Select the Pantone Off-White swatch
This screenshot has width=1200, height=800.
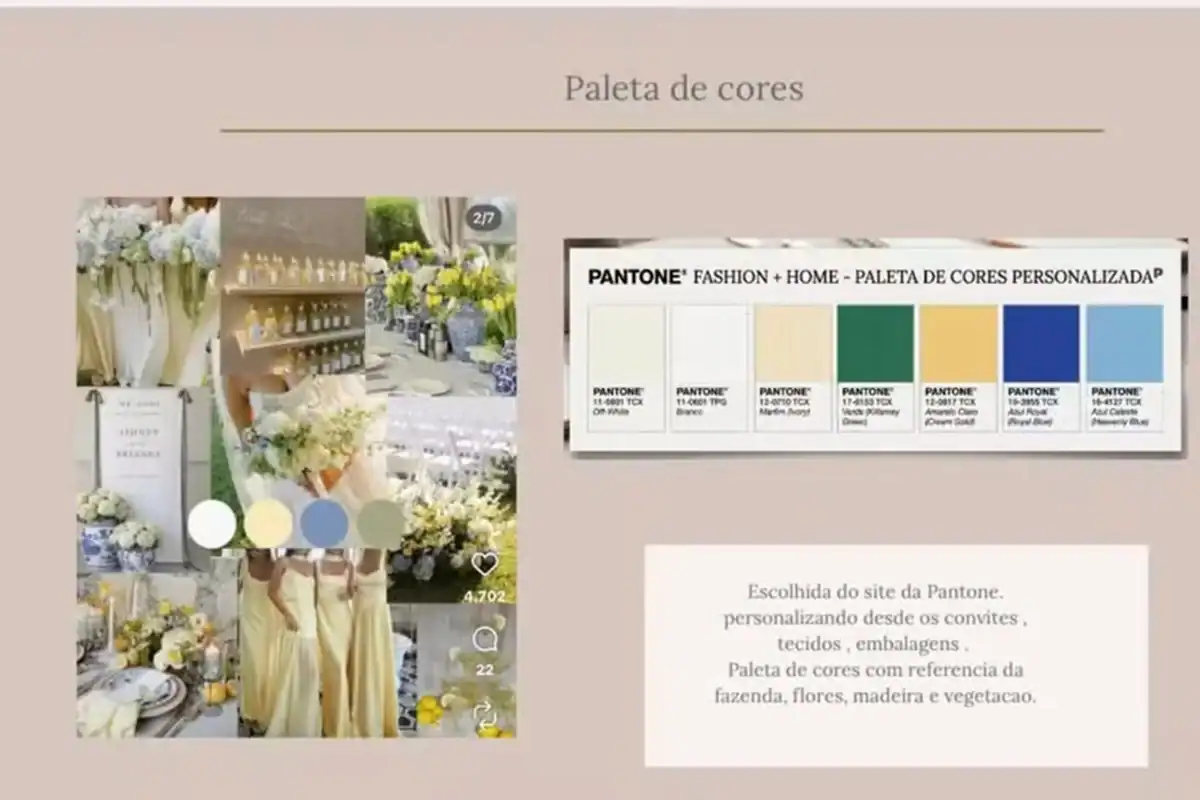pyautogui.click(x=626, y=344)
